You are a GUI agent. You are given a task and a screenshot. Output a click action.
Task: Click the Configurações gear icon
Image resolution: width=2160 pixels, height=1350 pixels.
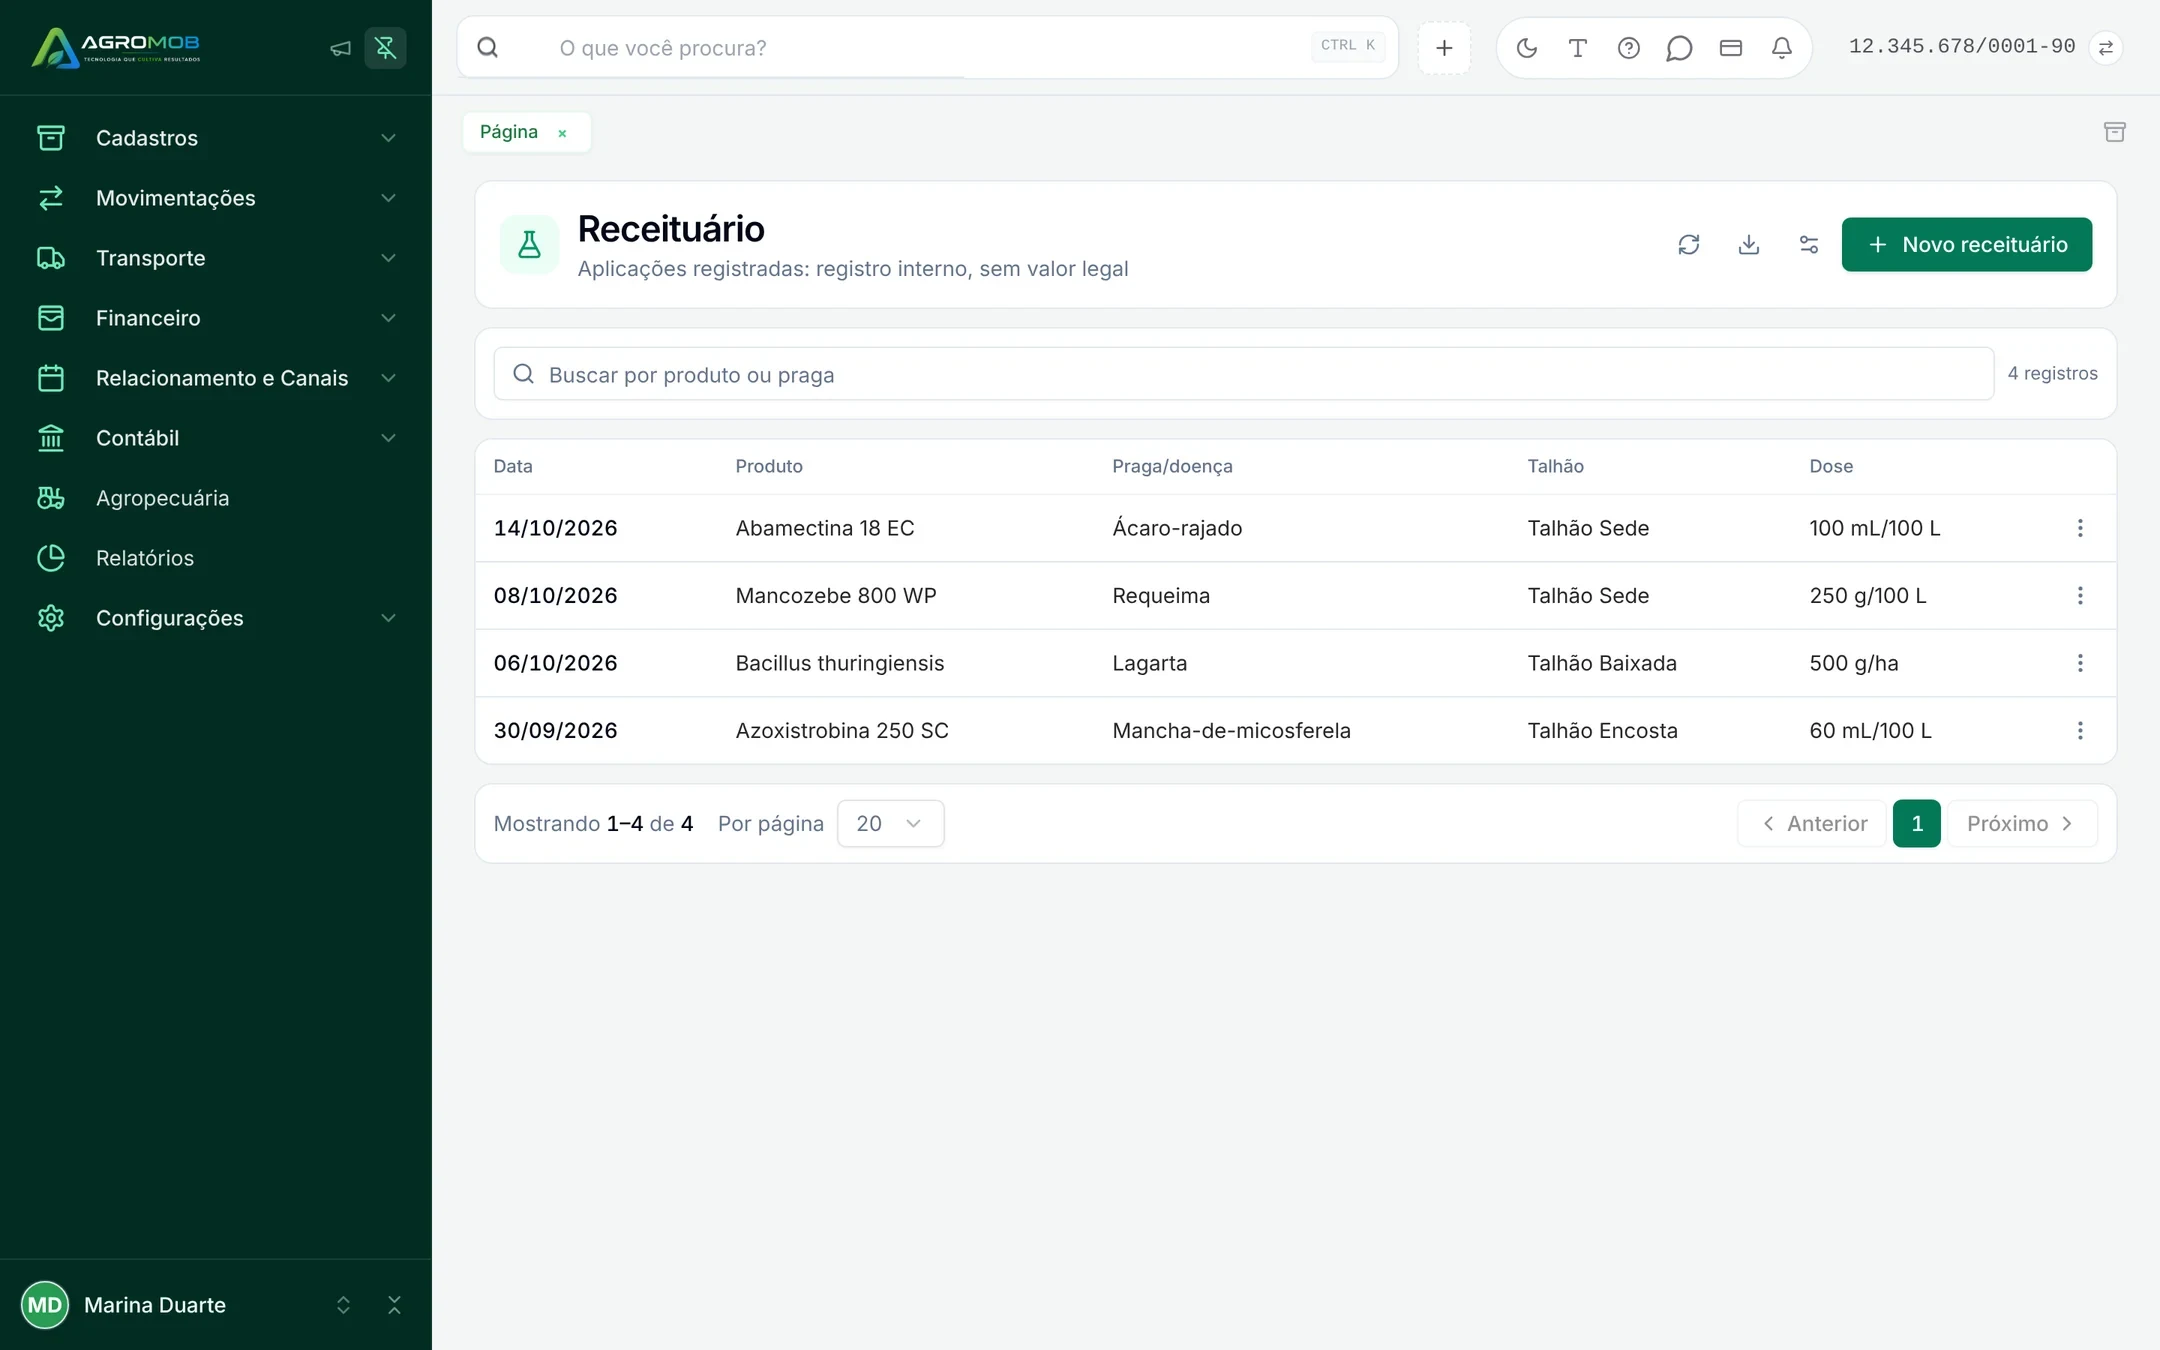pyautogui.click(x=51, y=618)
